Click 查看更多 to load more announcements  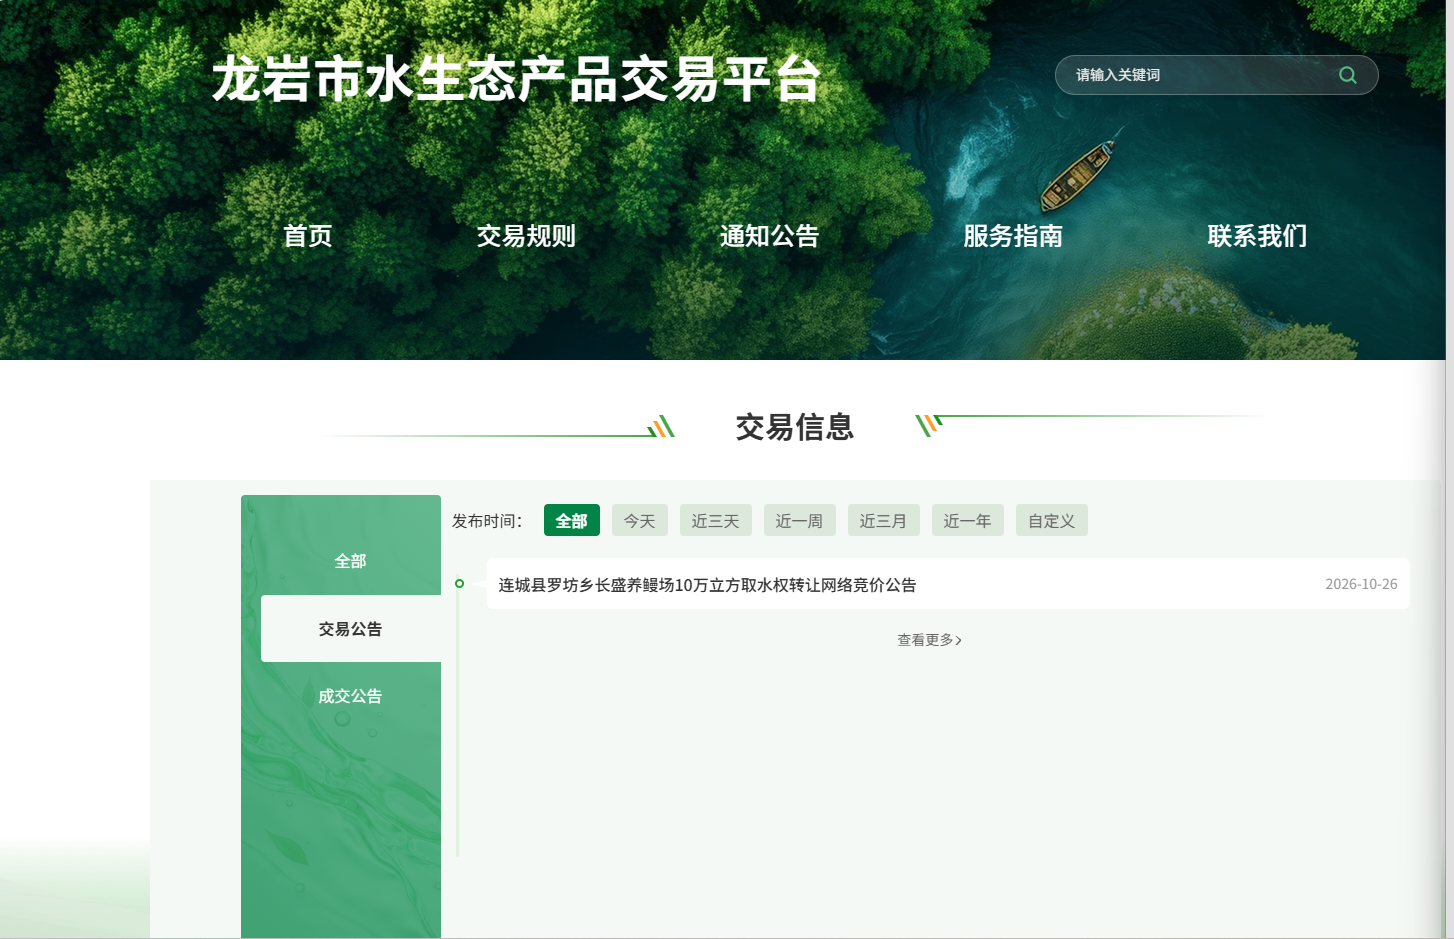click(x=929, y=640)
